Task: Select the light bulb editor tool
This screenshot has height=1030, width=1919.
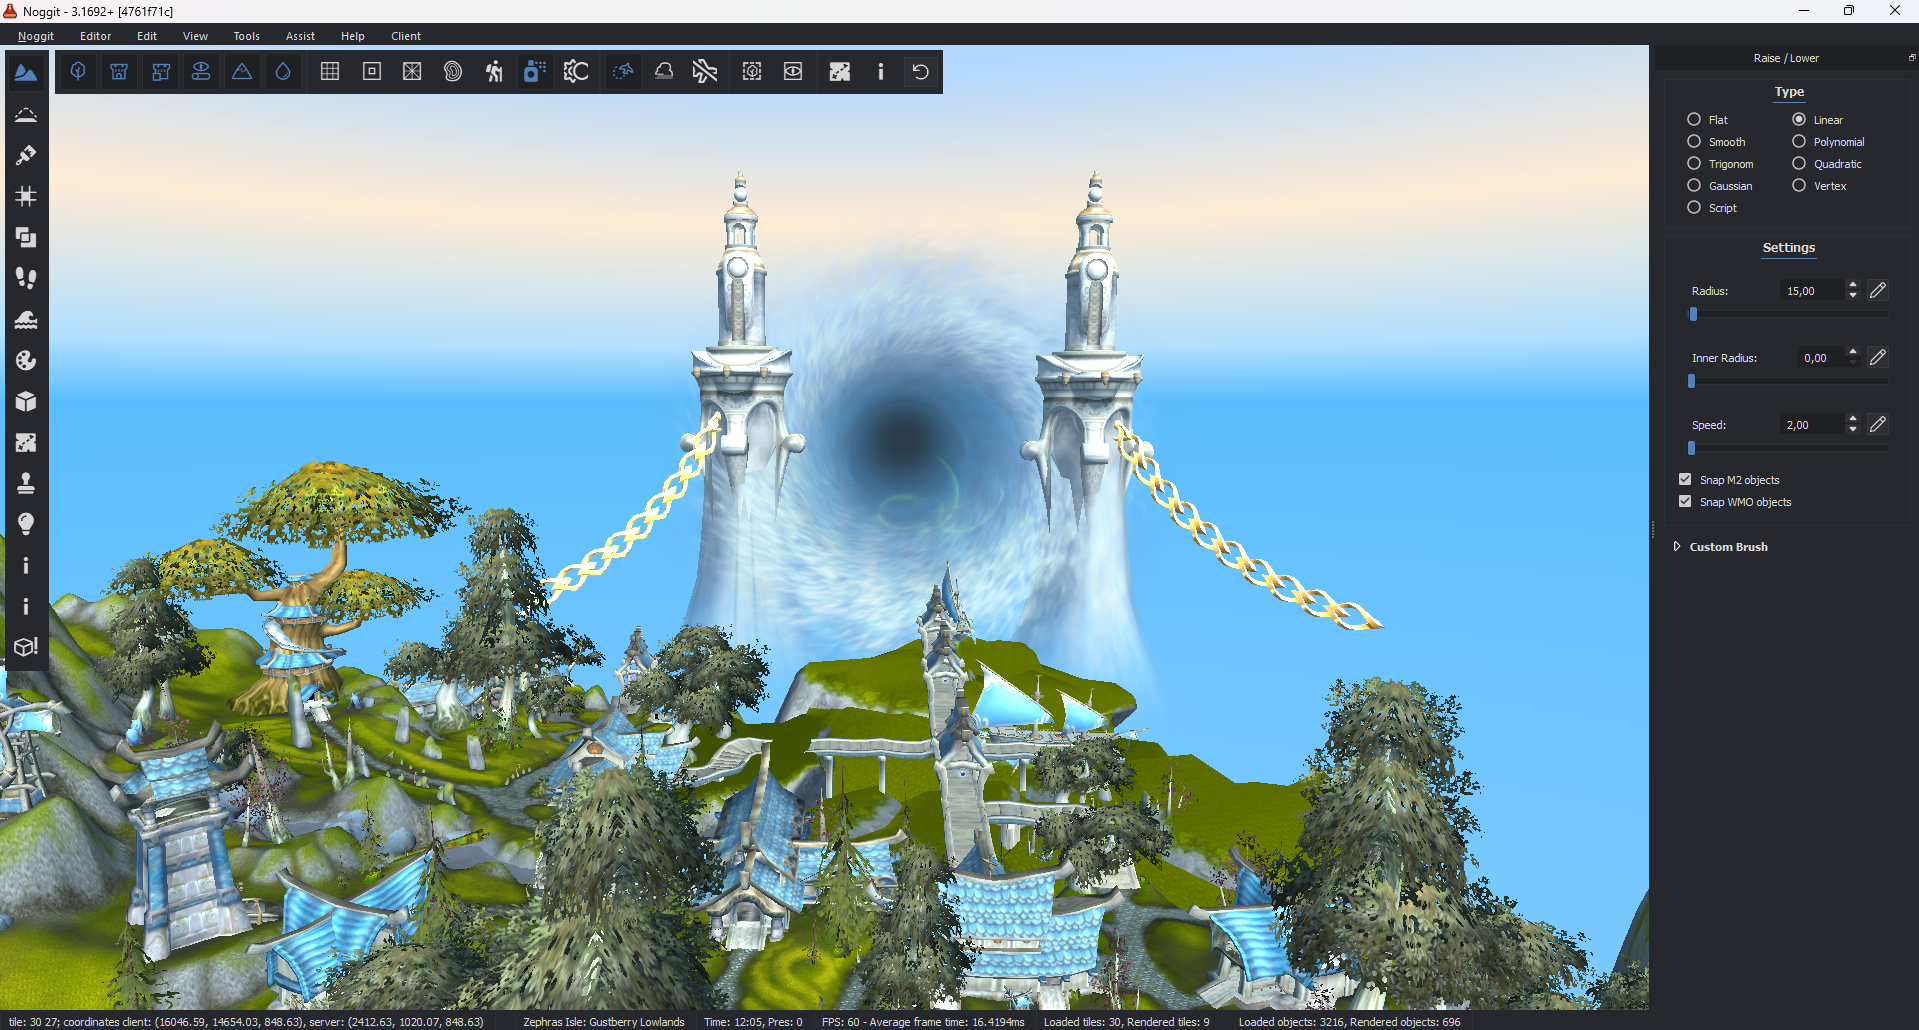Action: coord(26,525)
